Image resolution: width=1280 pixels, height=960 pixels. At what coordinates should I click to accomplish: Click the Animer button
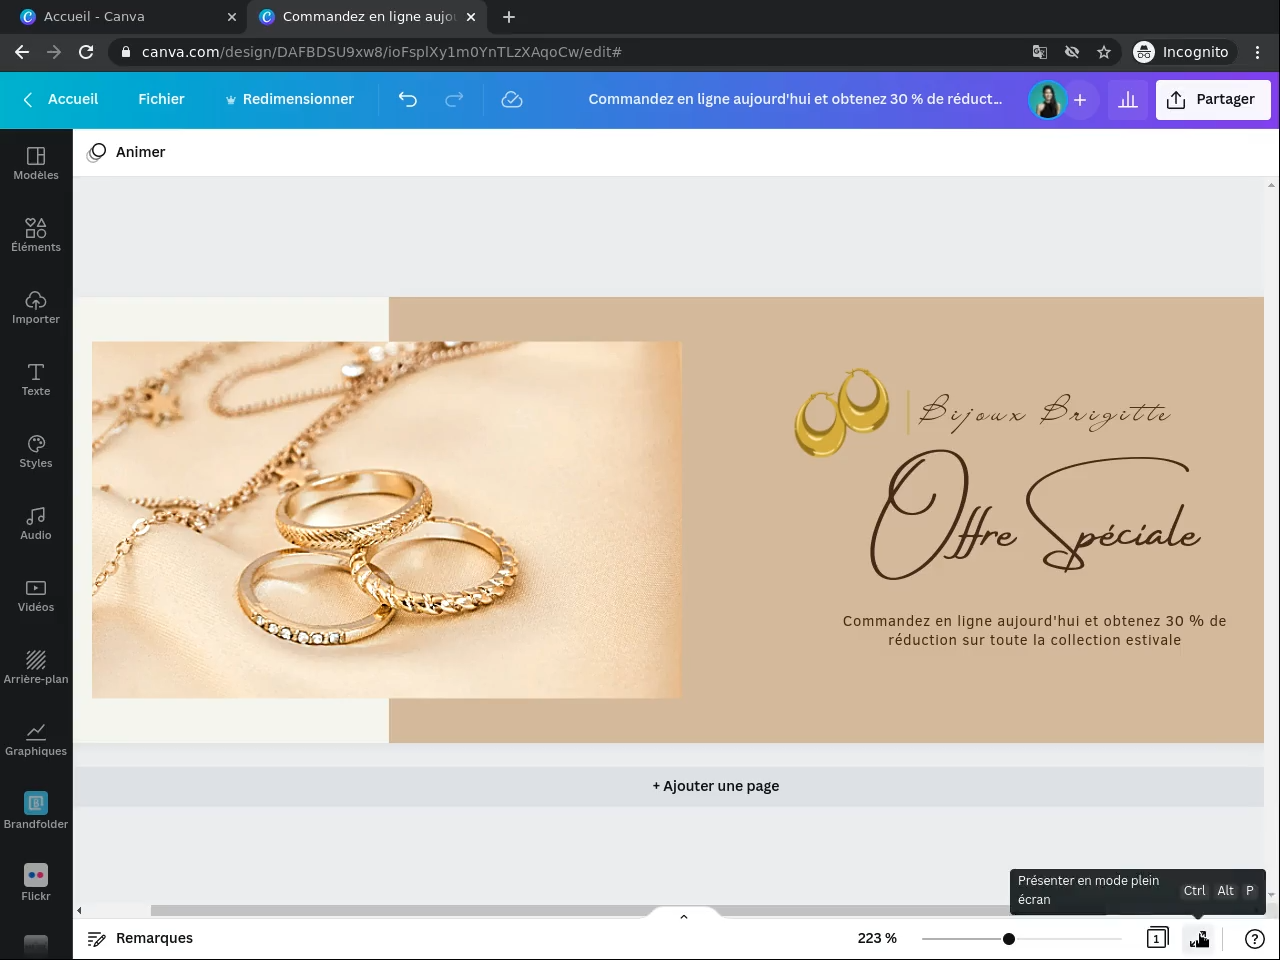(127, 152)
